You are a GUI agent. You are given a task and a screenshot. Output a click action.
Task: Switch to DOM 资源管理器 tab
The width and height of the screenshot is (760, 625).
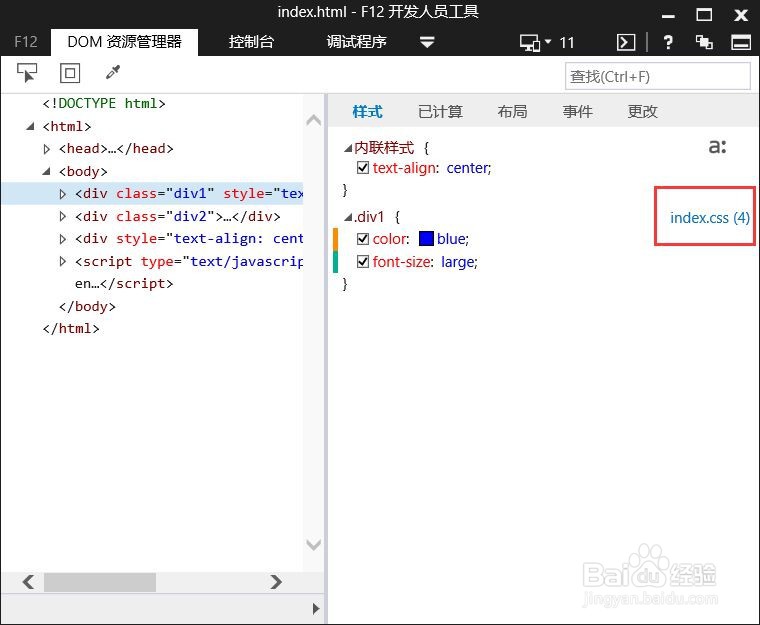(125, 42)
